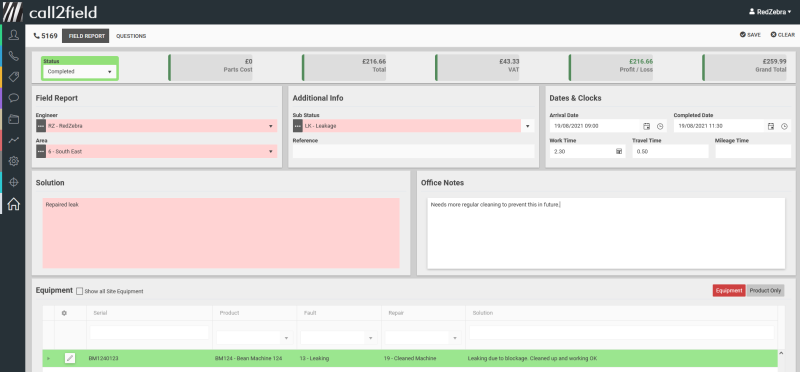Sort by the Repair column header
Image resolution: width=800 pixels, height=372 pixels.
(x=396, y=313)
